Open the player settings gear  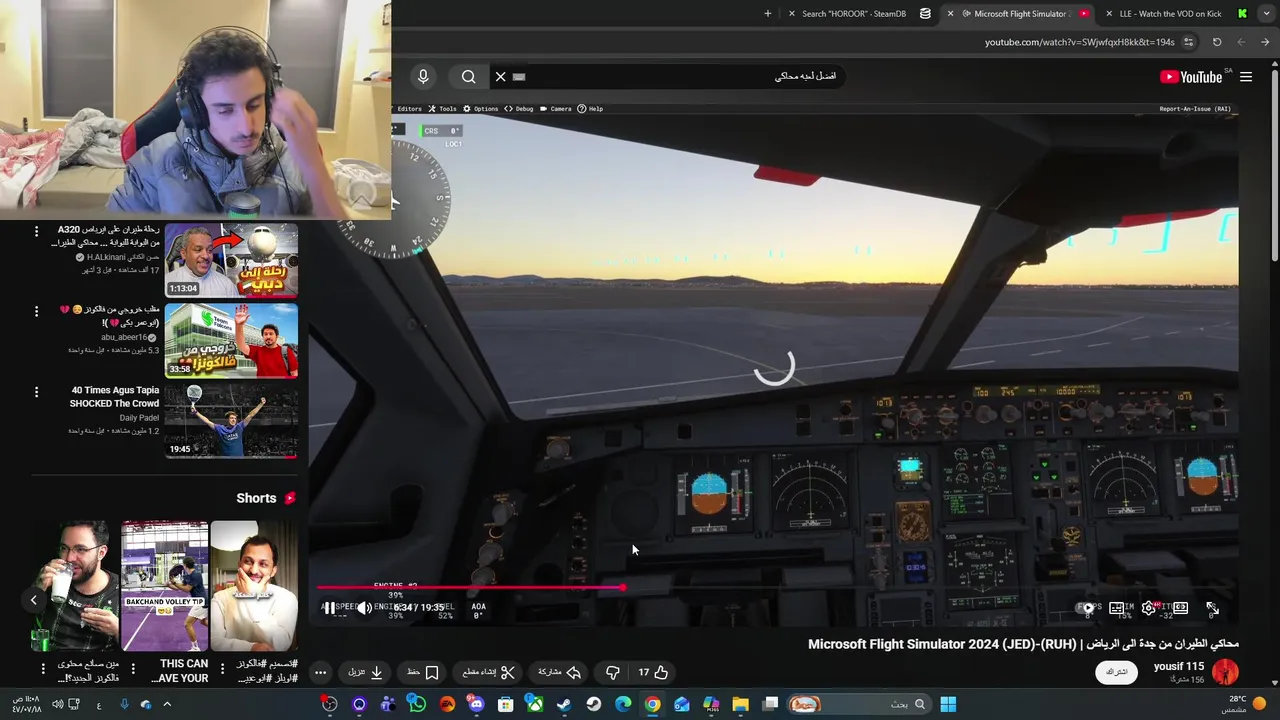(x=1149, y=608)
